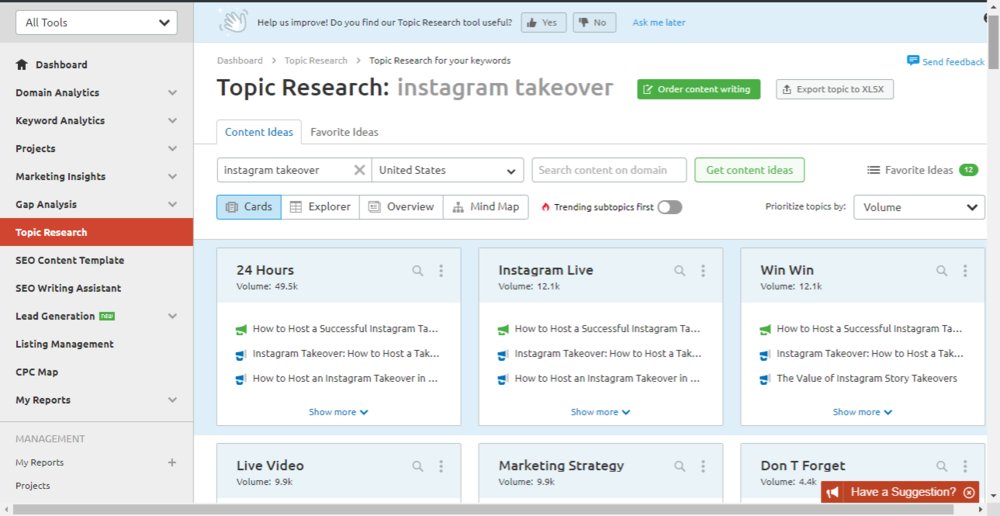Expand Show more on the Instagram Live card
This screenshot has width=1000, height=516.
601,412
